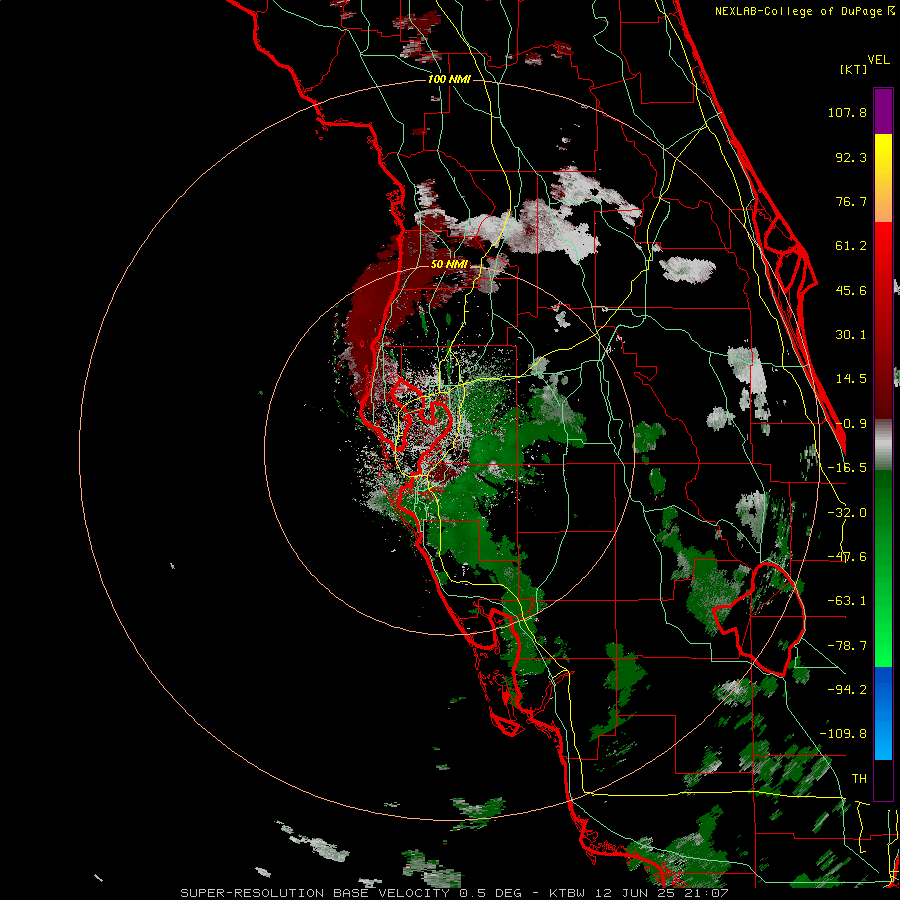Click the 14.5 velocity scale value

[851, 379]
